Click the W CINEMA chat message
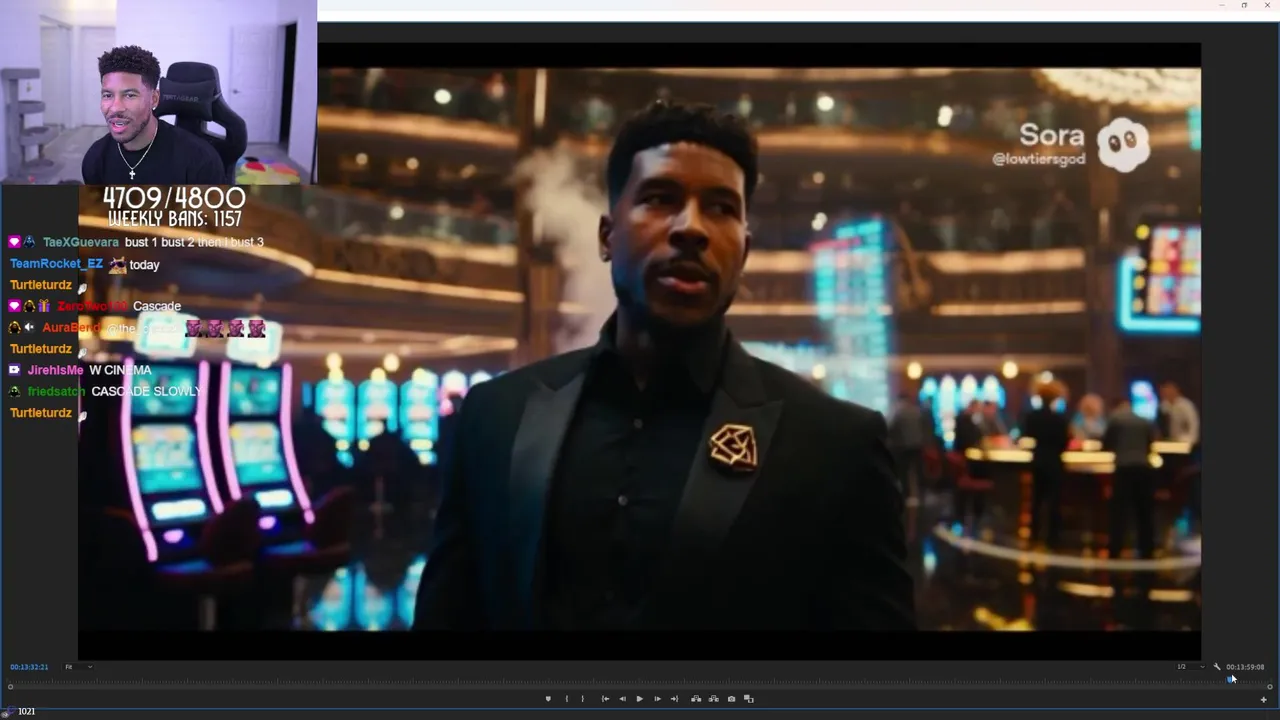 coord(120,370)
